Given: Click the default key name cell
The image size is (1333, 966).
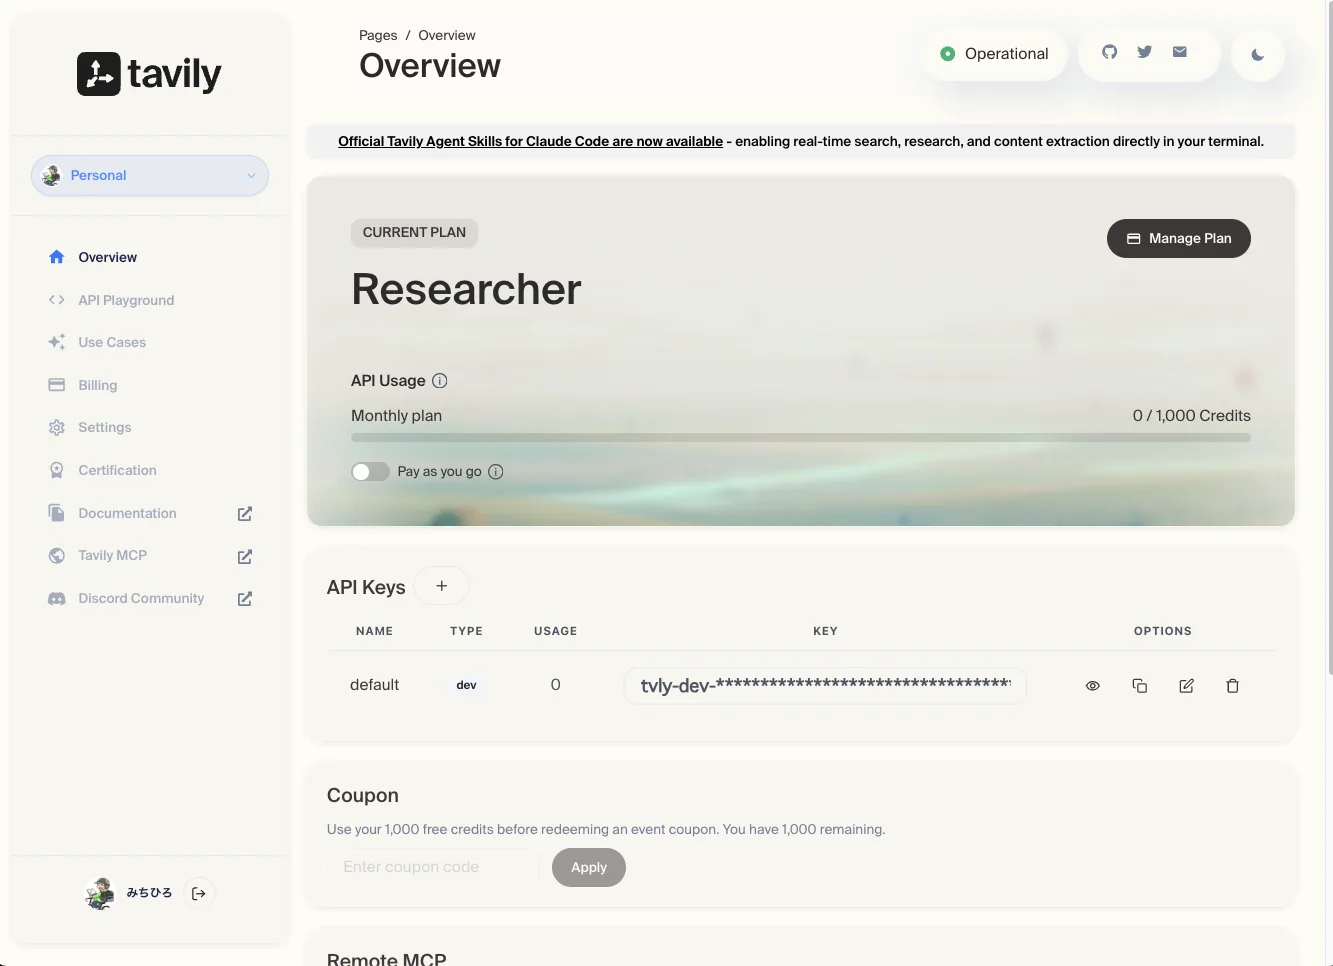Looking at the screenshot, I should click(x=374, y=685).
